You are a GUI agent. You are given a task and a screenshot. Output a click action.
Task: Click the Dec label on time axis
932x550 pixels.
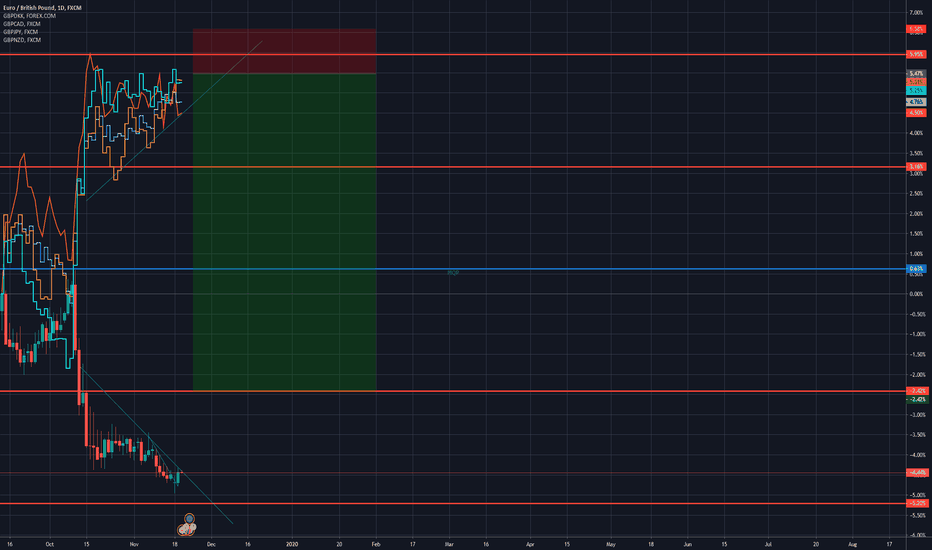[x=210, y=543]
